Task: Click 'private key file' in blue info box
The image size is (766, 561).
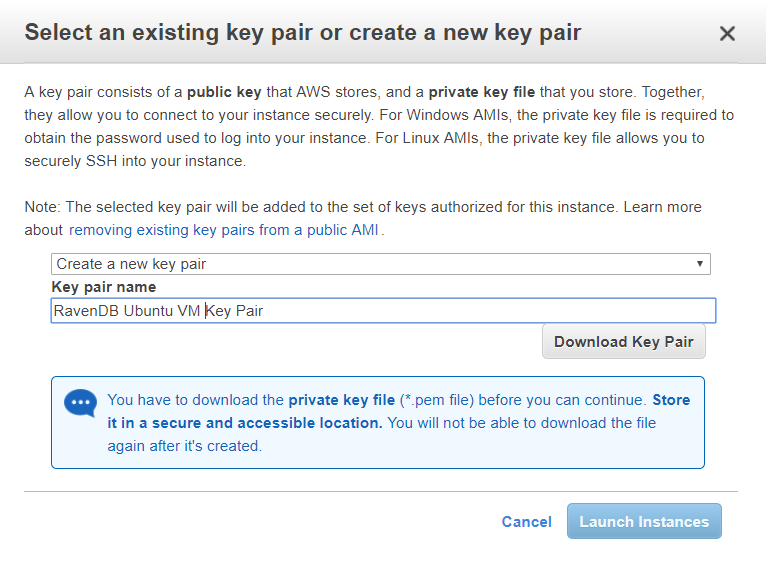Action: [341, 400]
